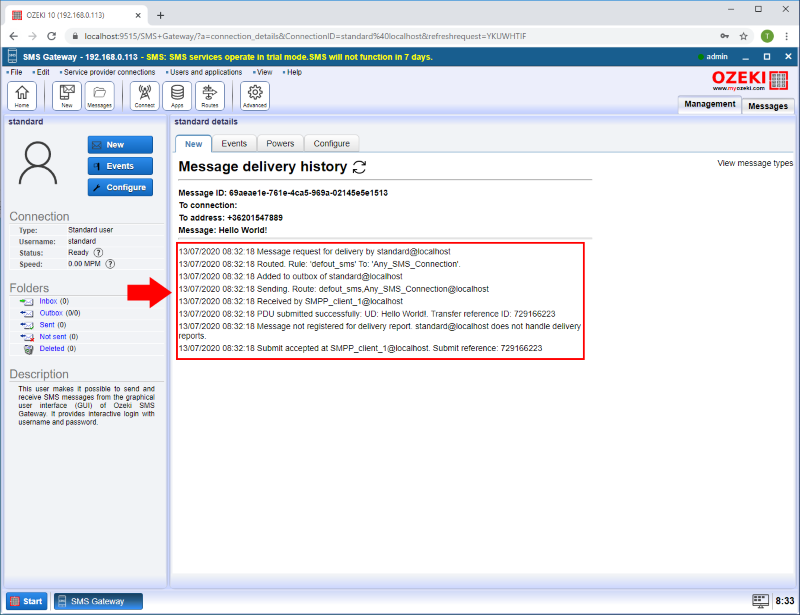Close the OZEKI 10 browser tab
800x615 pixels.
click(138, 15)
